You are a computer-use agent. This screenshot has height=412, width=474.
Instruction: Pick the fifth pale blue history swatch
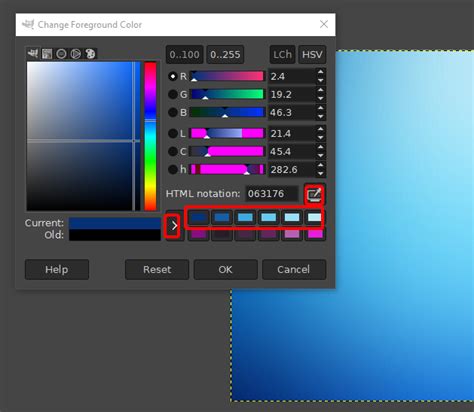[292, 218]
